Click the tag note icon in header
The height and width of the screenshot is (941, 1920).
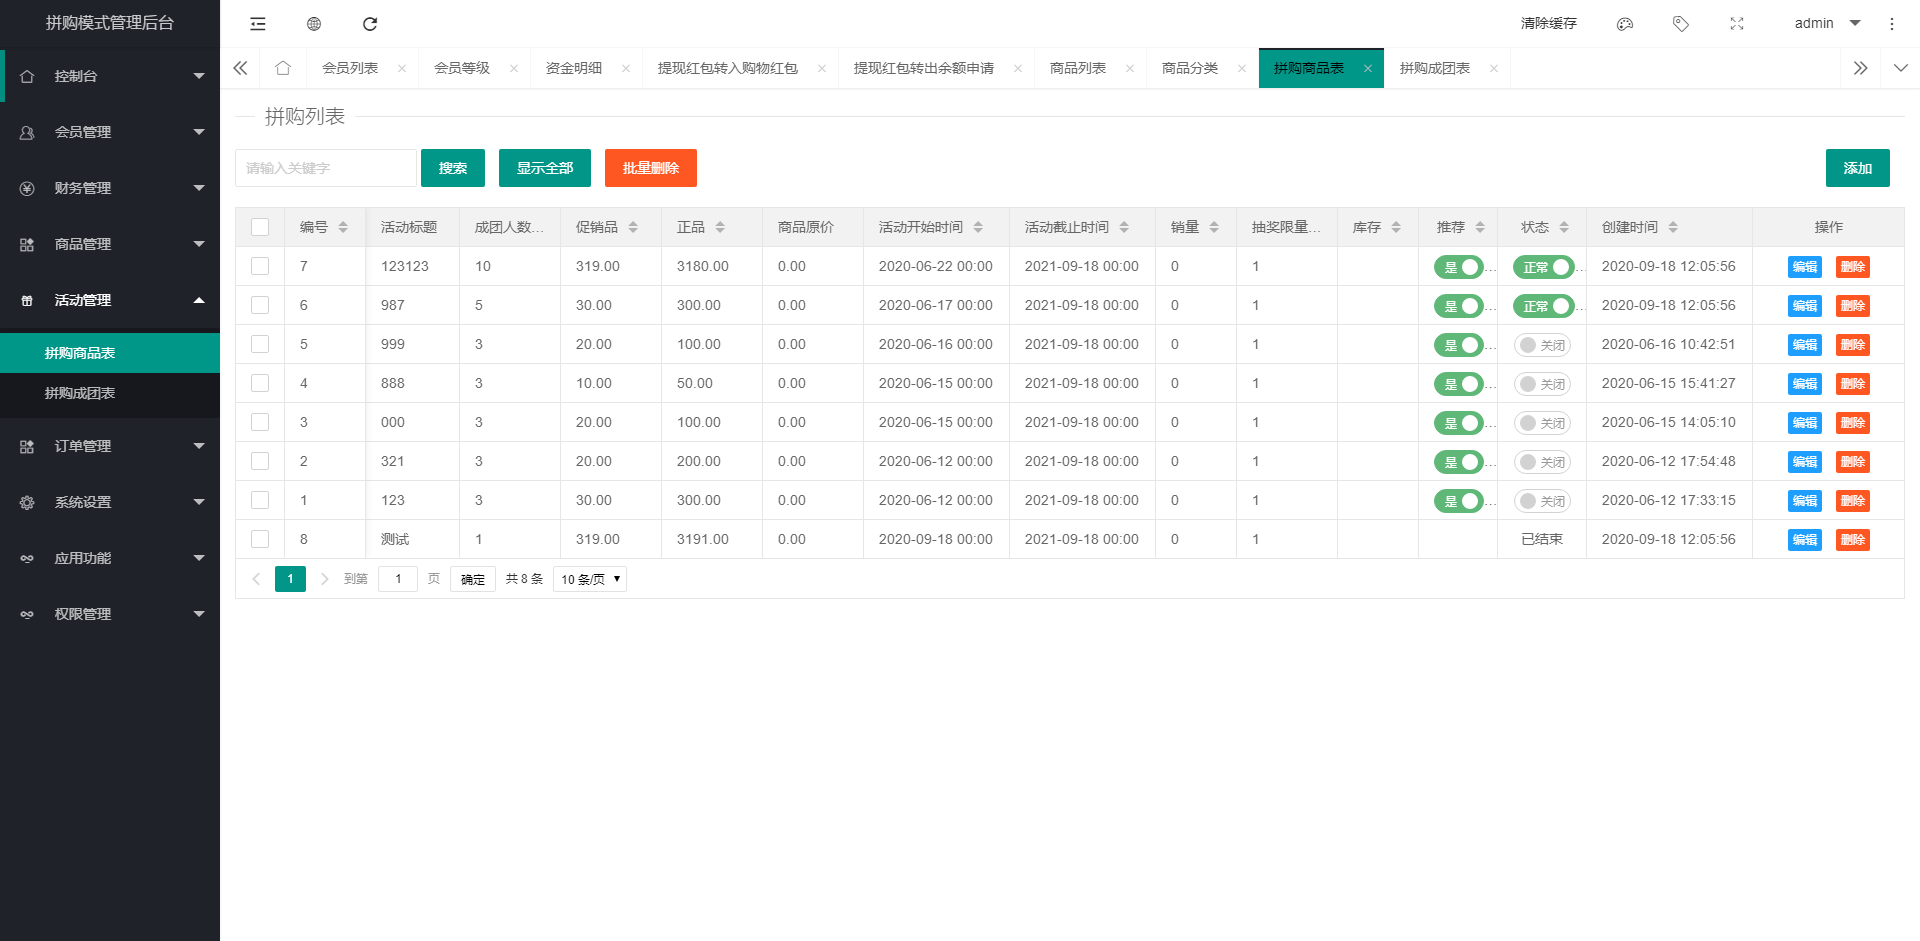[1681, 24]
